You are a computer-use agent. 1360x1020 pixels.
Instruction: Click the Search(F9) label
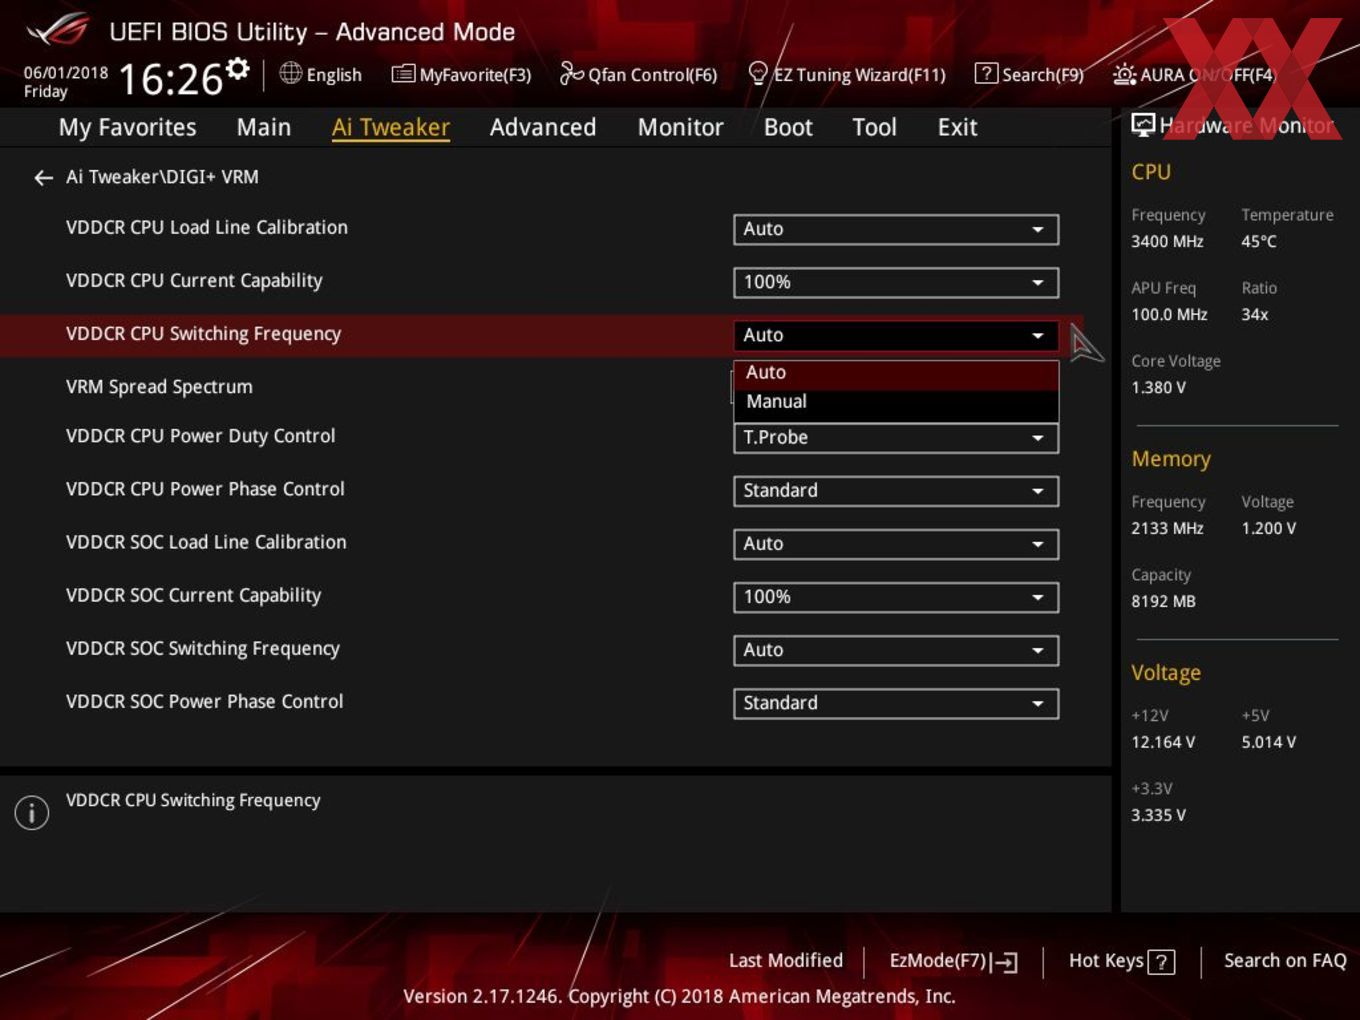pyautogui.click(x=1043, y=75)
